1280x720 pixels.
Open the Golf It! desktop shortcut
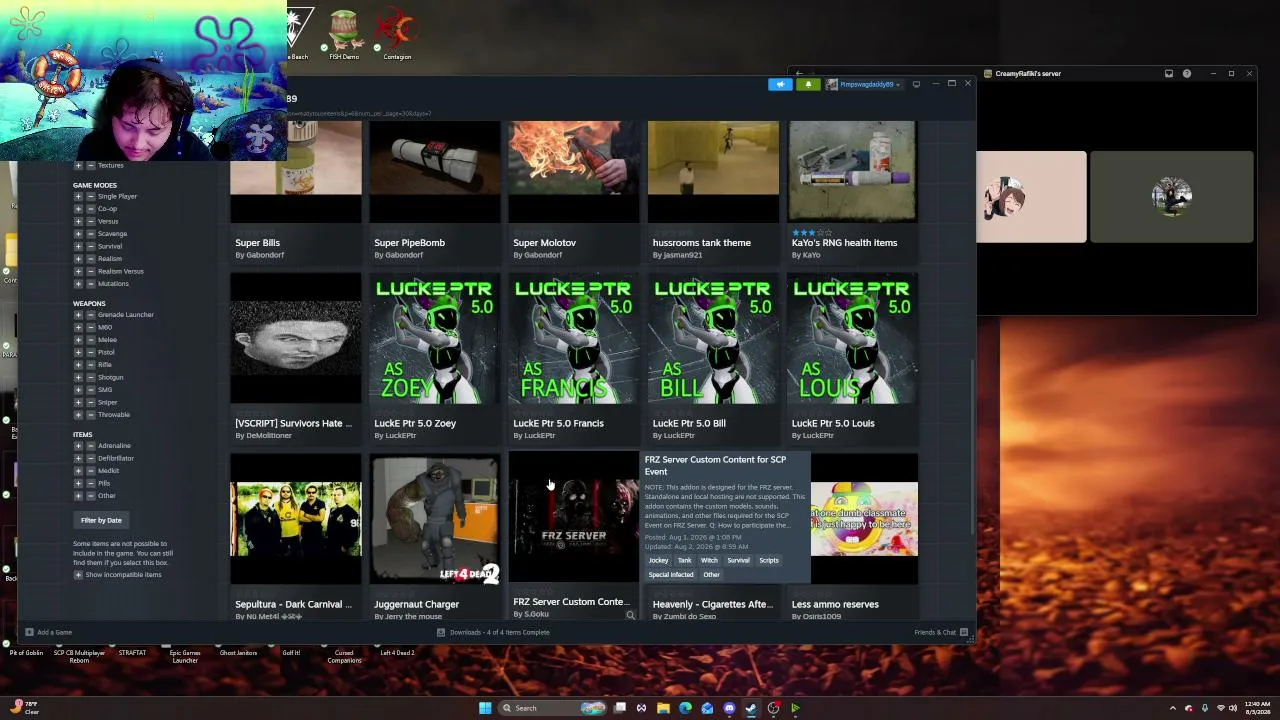click(x=291, y=653)
